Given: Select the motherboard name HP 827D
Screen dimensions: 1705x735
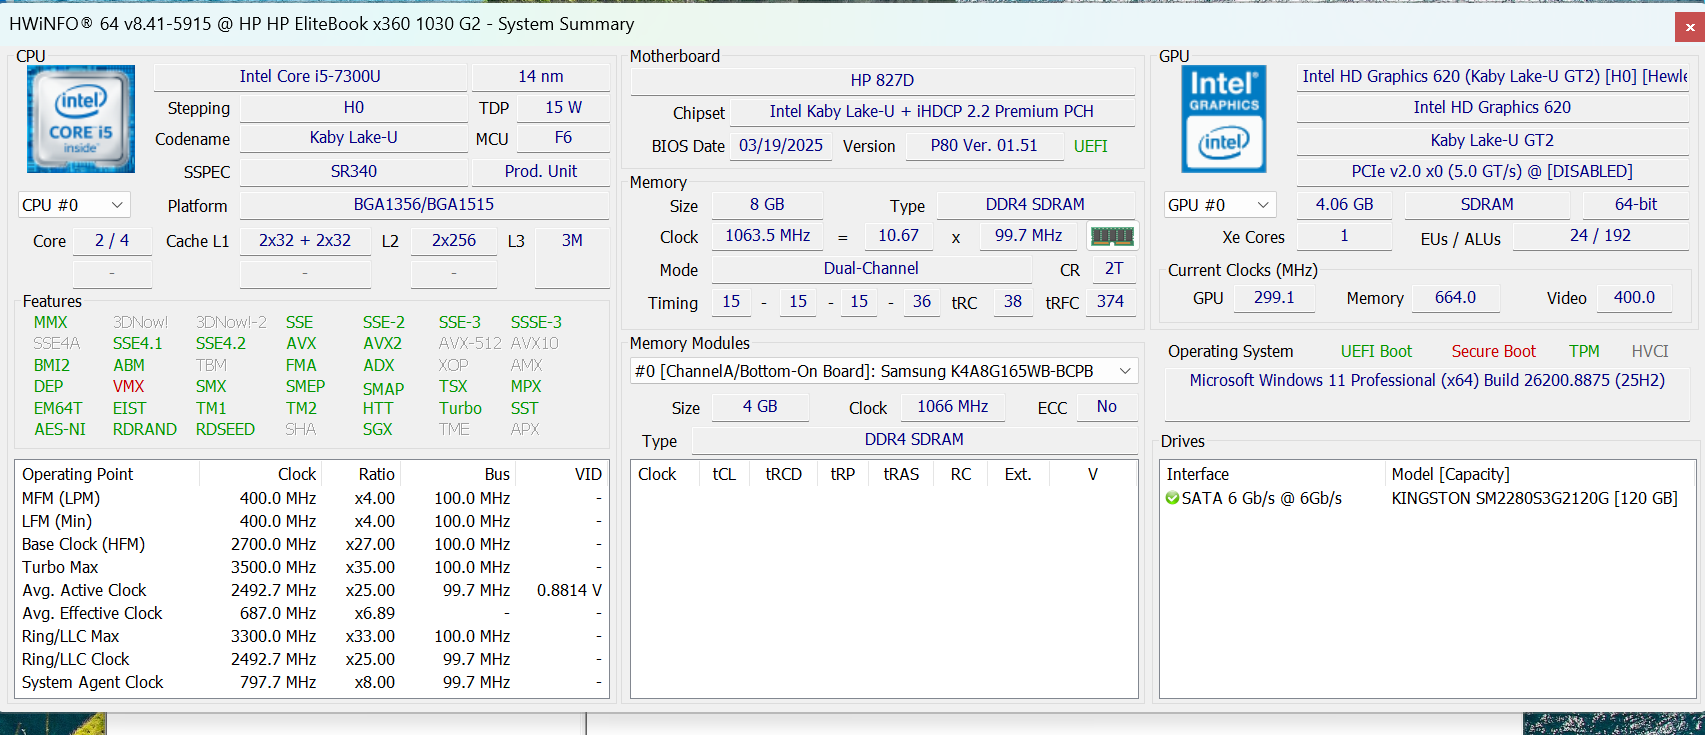Looking at the screenshot, I should pos(883,81).
